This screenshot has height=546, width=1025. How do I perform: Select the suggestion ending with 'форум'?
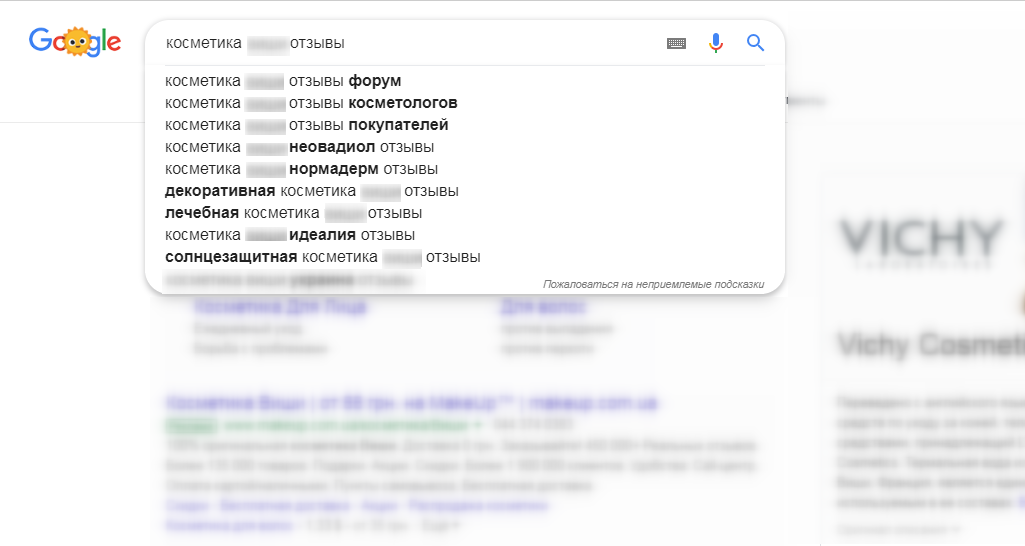[283, 81]
